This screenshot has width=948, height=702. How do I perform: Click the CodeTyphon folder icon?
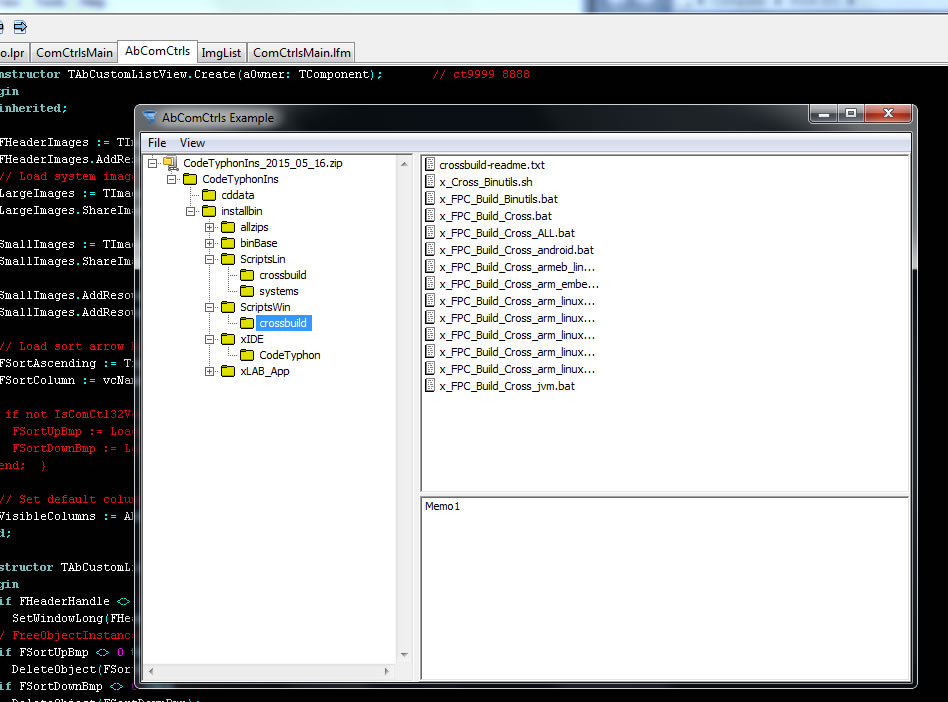tap(247, 355)
